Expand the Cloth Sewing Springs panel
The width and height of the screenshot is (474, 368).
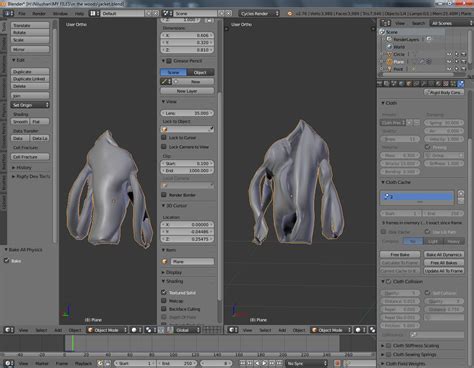pyautogui.click(x=383, y=354)
